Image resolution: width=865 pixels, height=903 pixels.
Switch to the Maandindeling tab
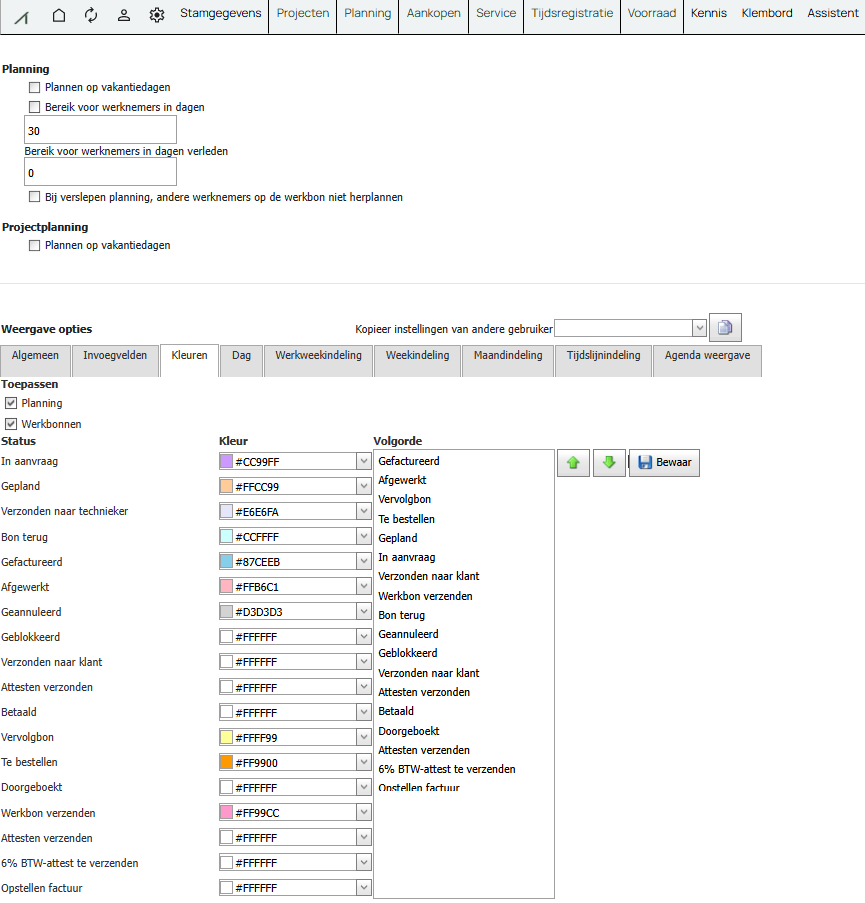(x=508, y=361)
